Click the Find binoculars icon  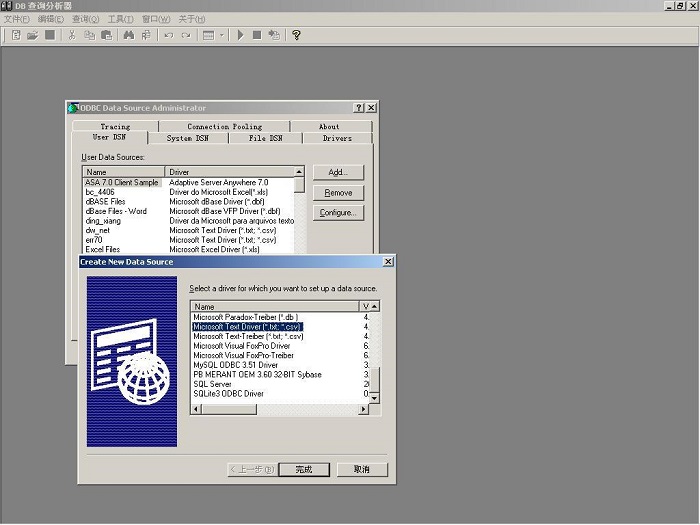tap(129, 35)
